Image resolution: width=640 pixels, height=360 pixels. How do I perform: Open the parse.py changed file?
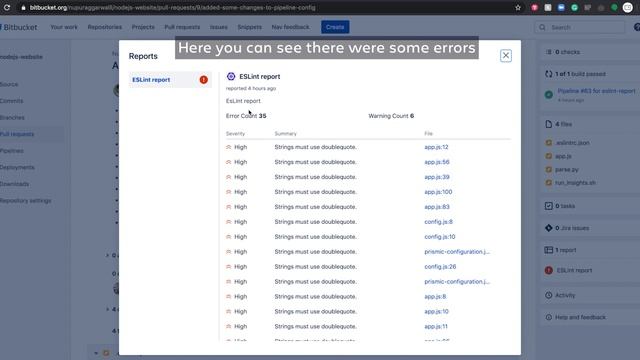567,169
